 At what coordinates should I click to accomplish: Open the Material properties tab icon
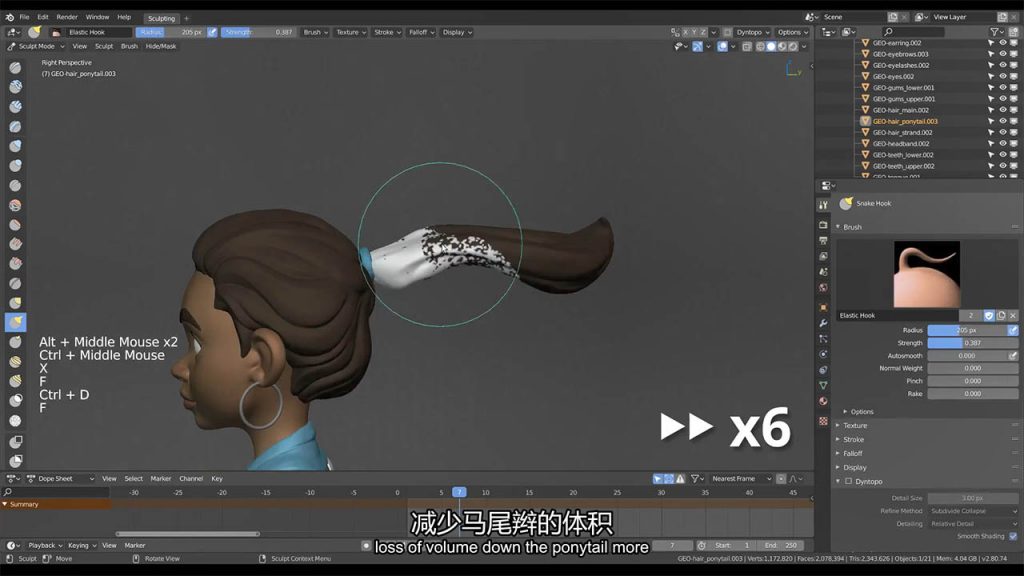(x=824, y=401)
